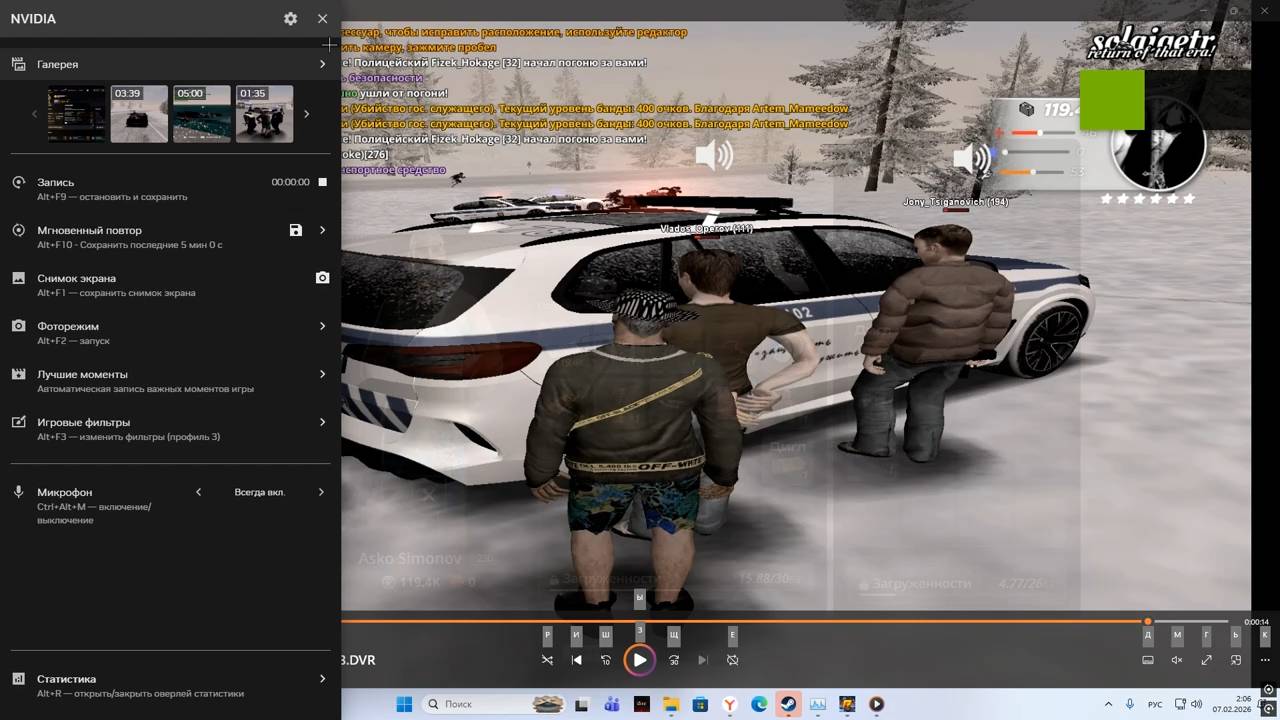The height and width of the screenshot is (720, 1280).
Task: Show hidden system tray icons
Action: point(1108,704)
